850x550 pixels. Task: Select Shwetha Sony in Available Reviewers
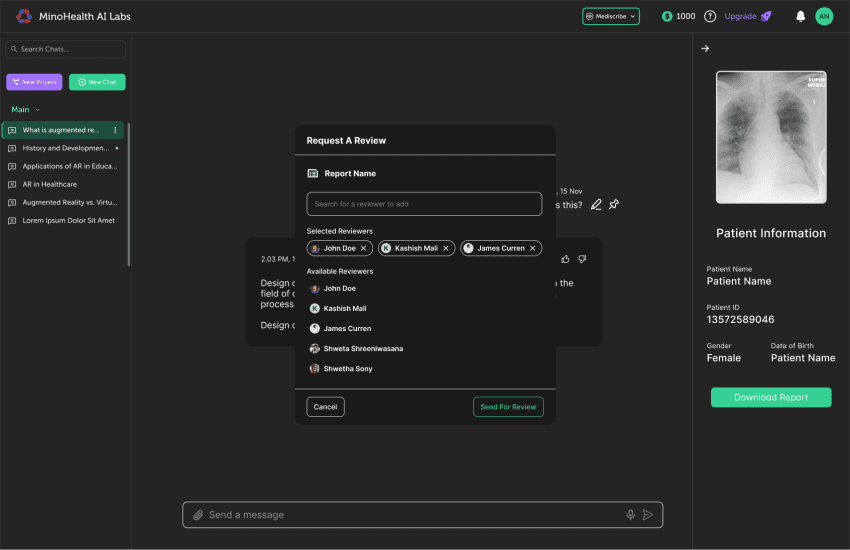click(x=341, y=368)
